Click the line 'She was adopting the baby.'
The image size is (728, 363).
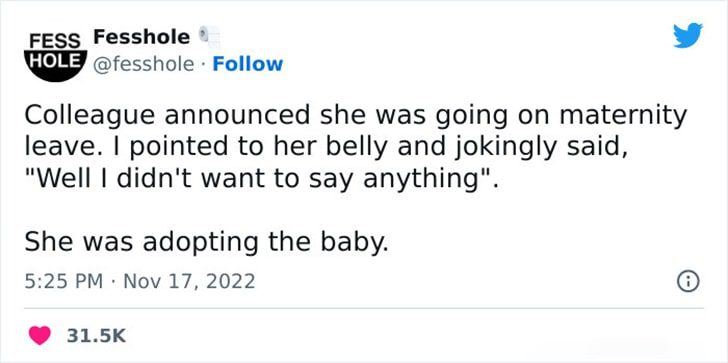click(206, 243)
